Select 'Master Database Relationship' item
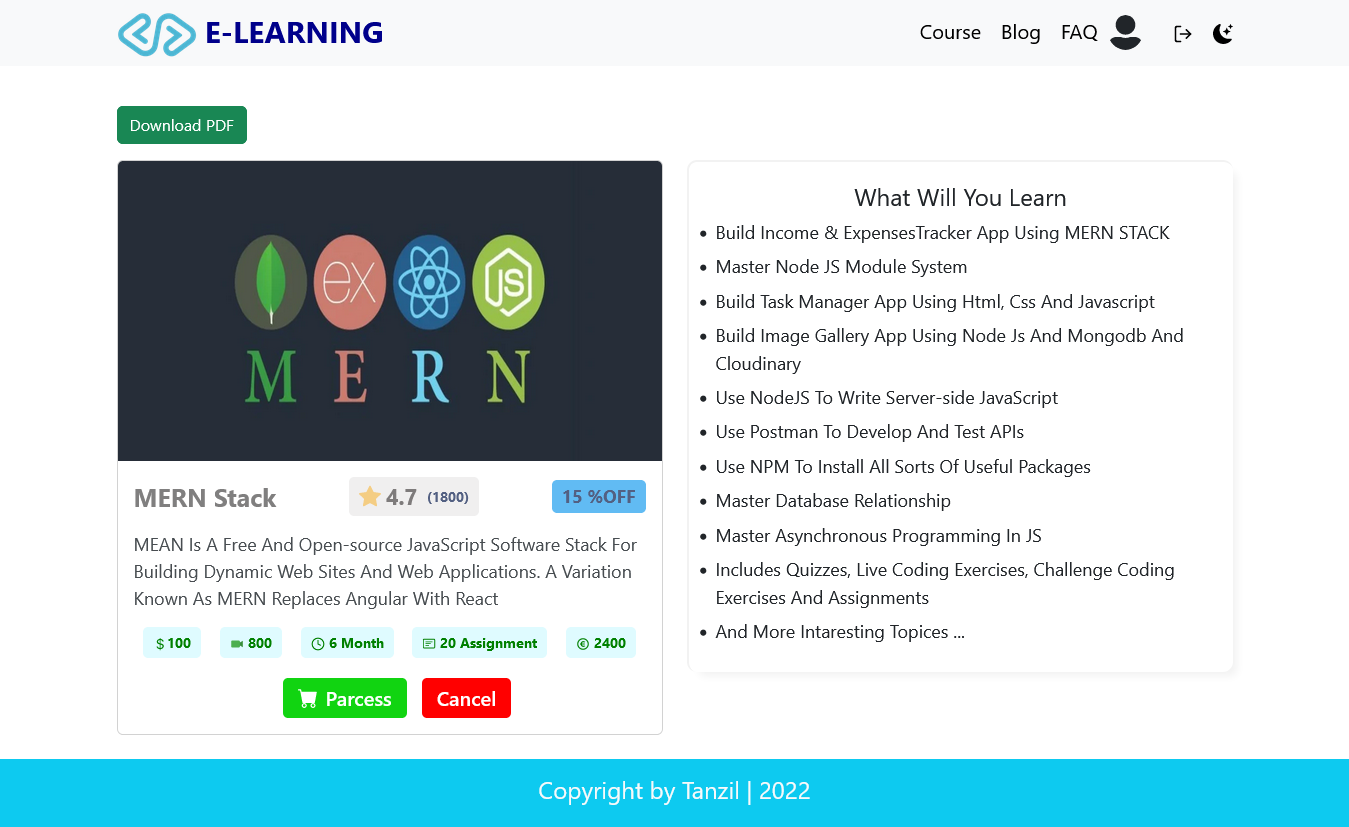Screen dimensions: 1349x827 coord(833,501)
